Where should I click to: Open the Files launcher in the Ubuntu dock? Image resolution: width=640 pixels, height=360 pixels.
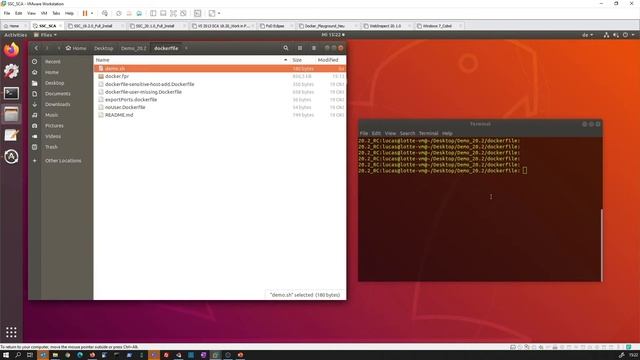(11, 114)
